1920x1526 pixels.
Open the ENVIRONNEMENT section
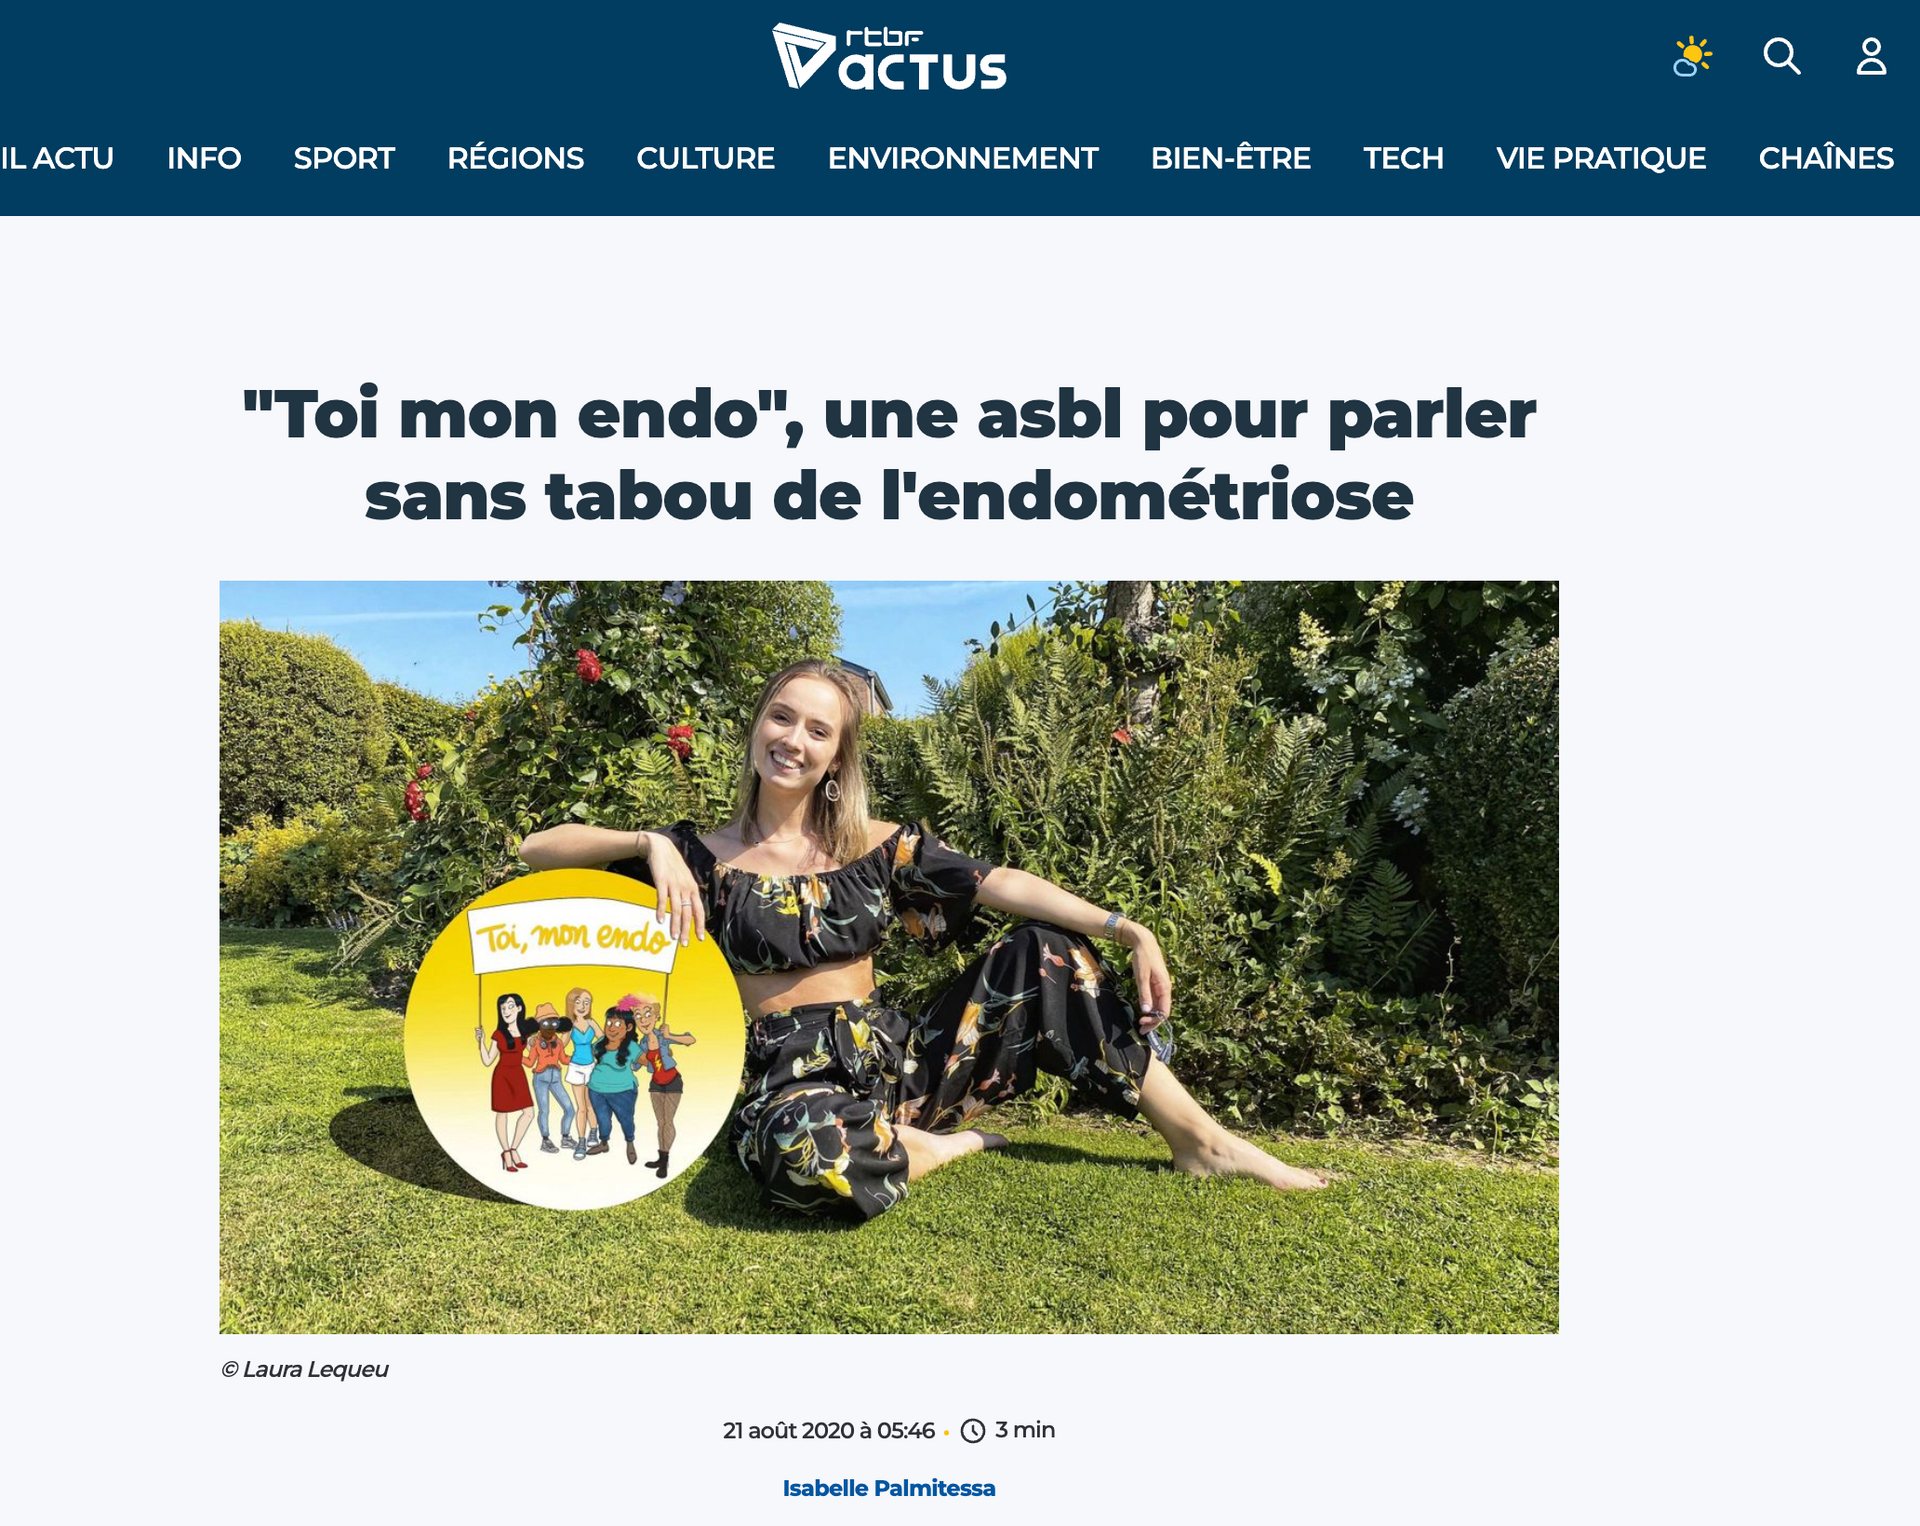pyautogui.click(x=963, y=158)
